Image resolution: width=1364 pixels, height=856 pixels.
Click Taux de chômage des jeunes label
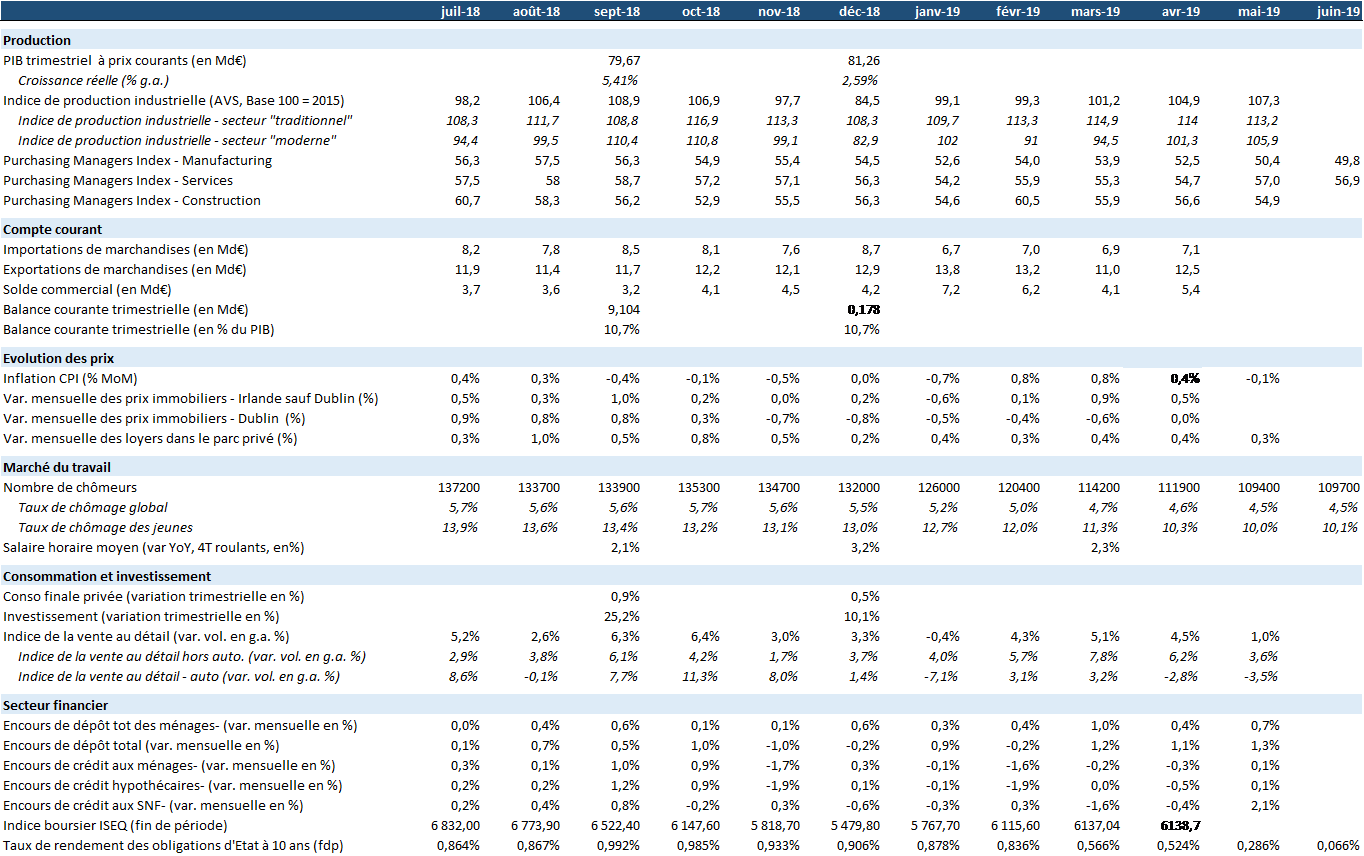click(105, 527)
